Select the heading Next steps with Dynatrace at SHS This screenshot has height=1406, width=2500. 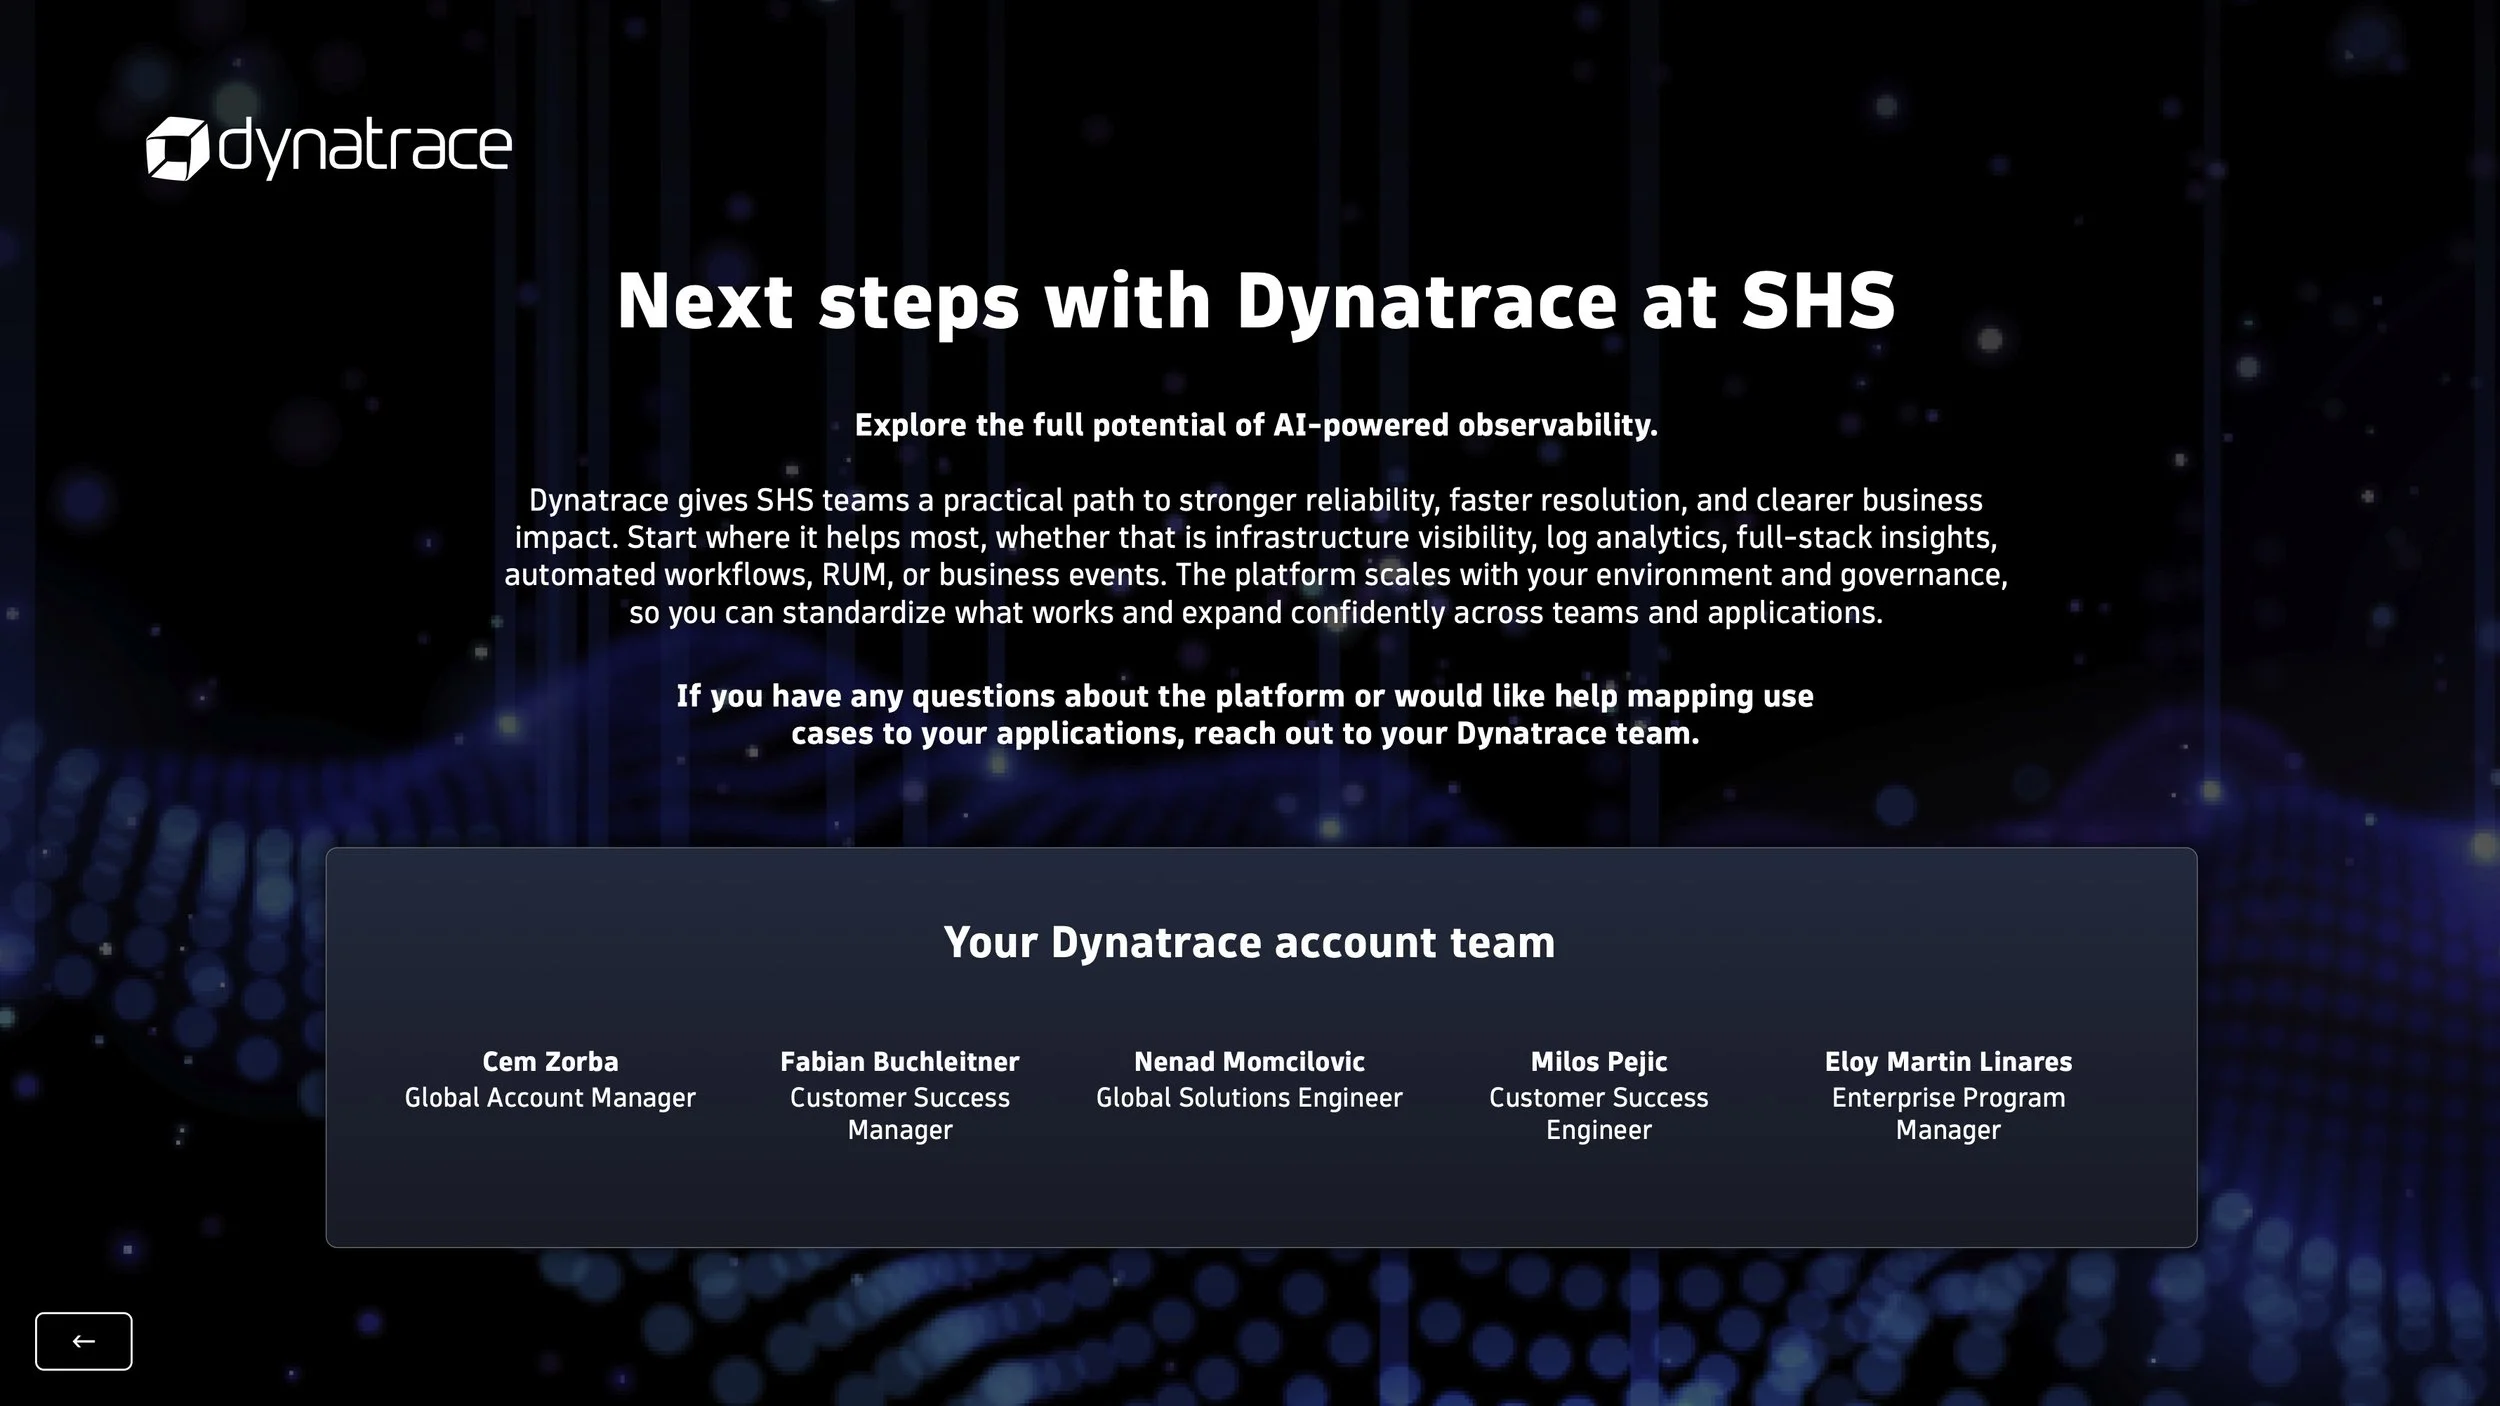[x=1256, y=302]
